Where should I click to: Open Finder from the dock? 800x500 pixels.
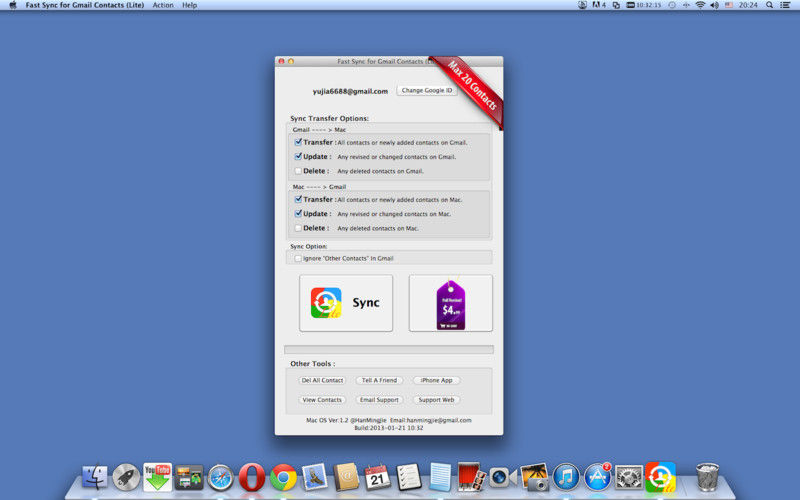tap(95, 478)
